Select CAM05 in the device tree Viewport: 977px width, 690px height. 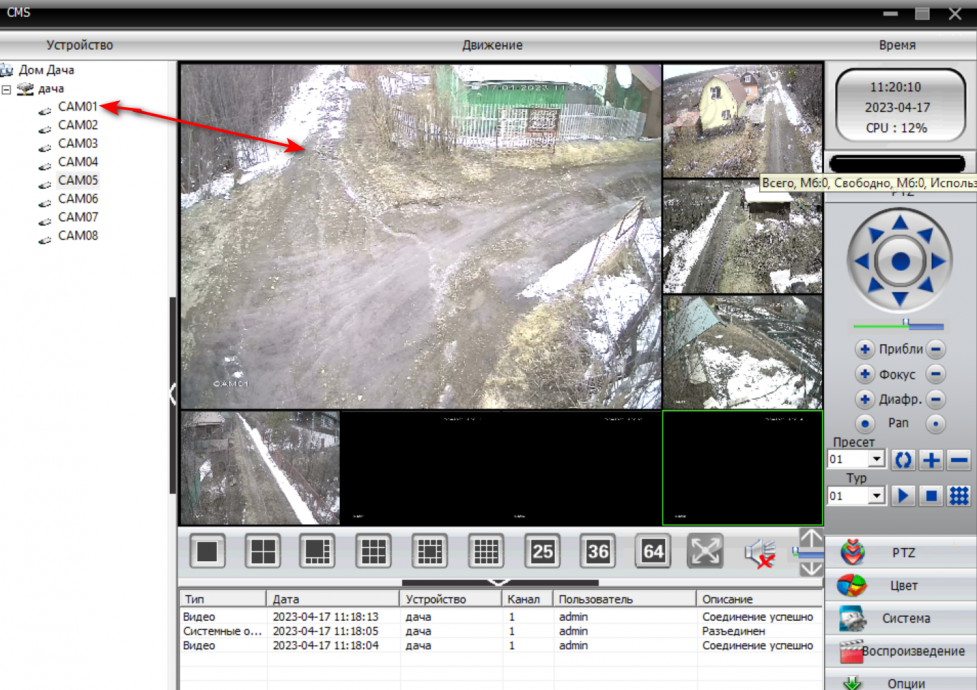[x=77, y=180]
